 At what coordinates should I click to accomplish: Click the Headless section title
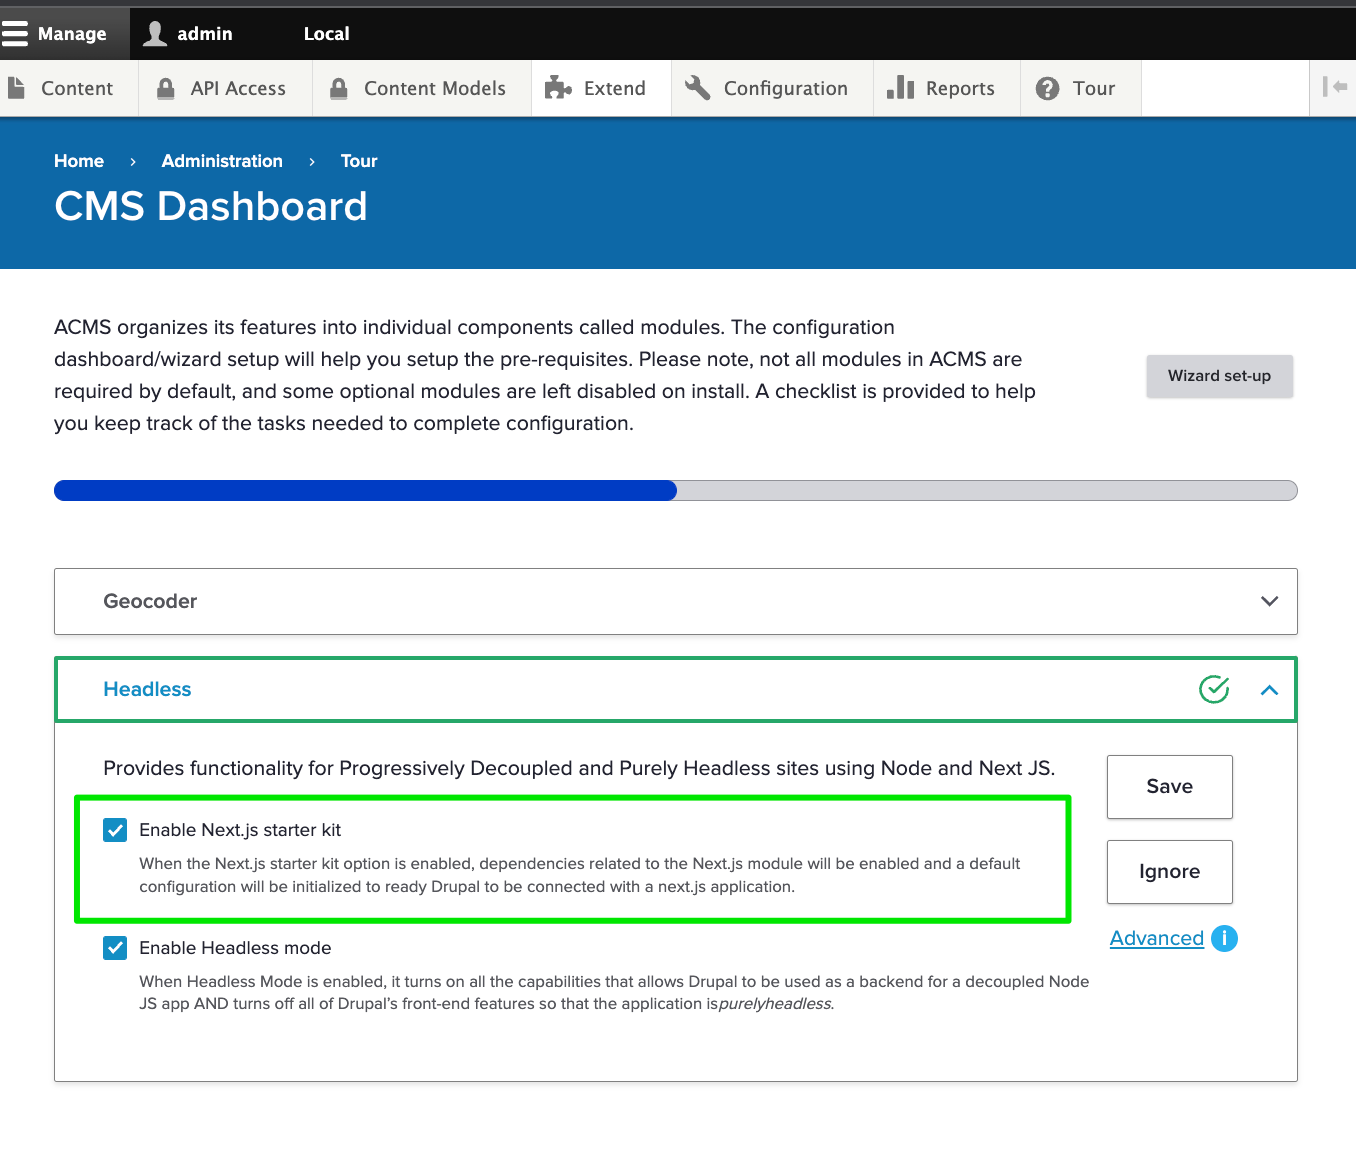point(147,689)
